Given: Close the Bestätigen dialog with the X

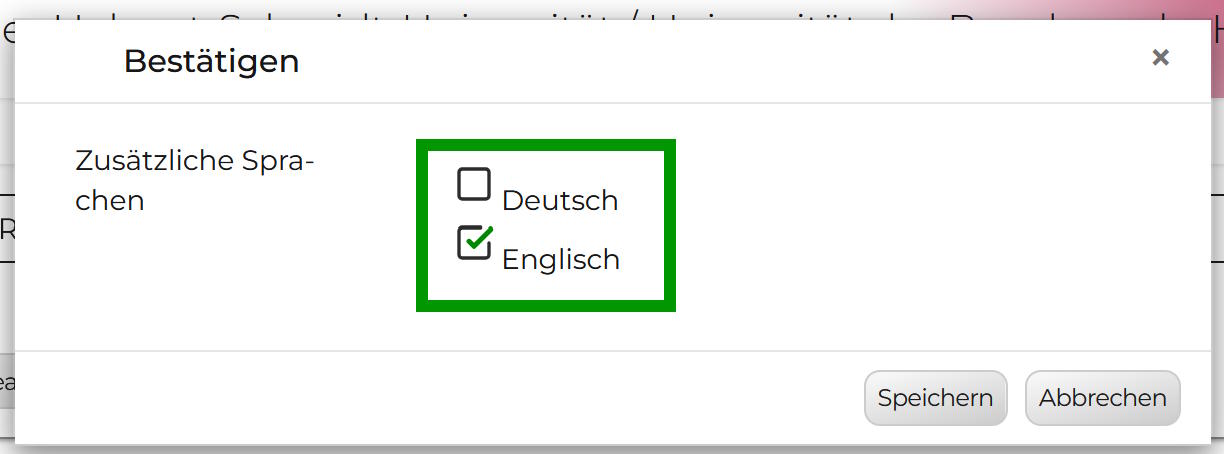Looking at the screenshot, I should pyautogui.click(x=1160, y=58).
